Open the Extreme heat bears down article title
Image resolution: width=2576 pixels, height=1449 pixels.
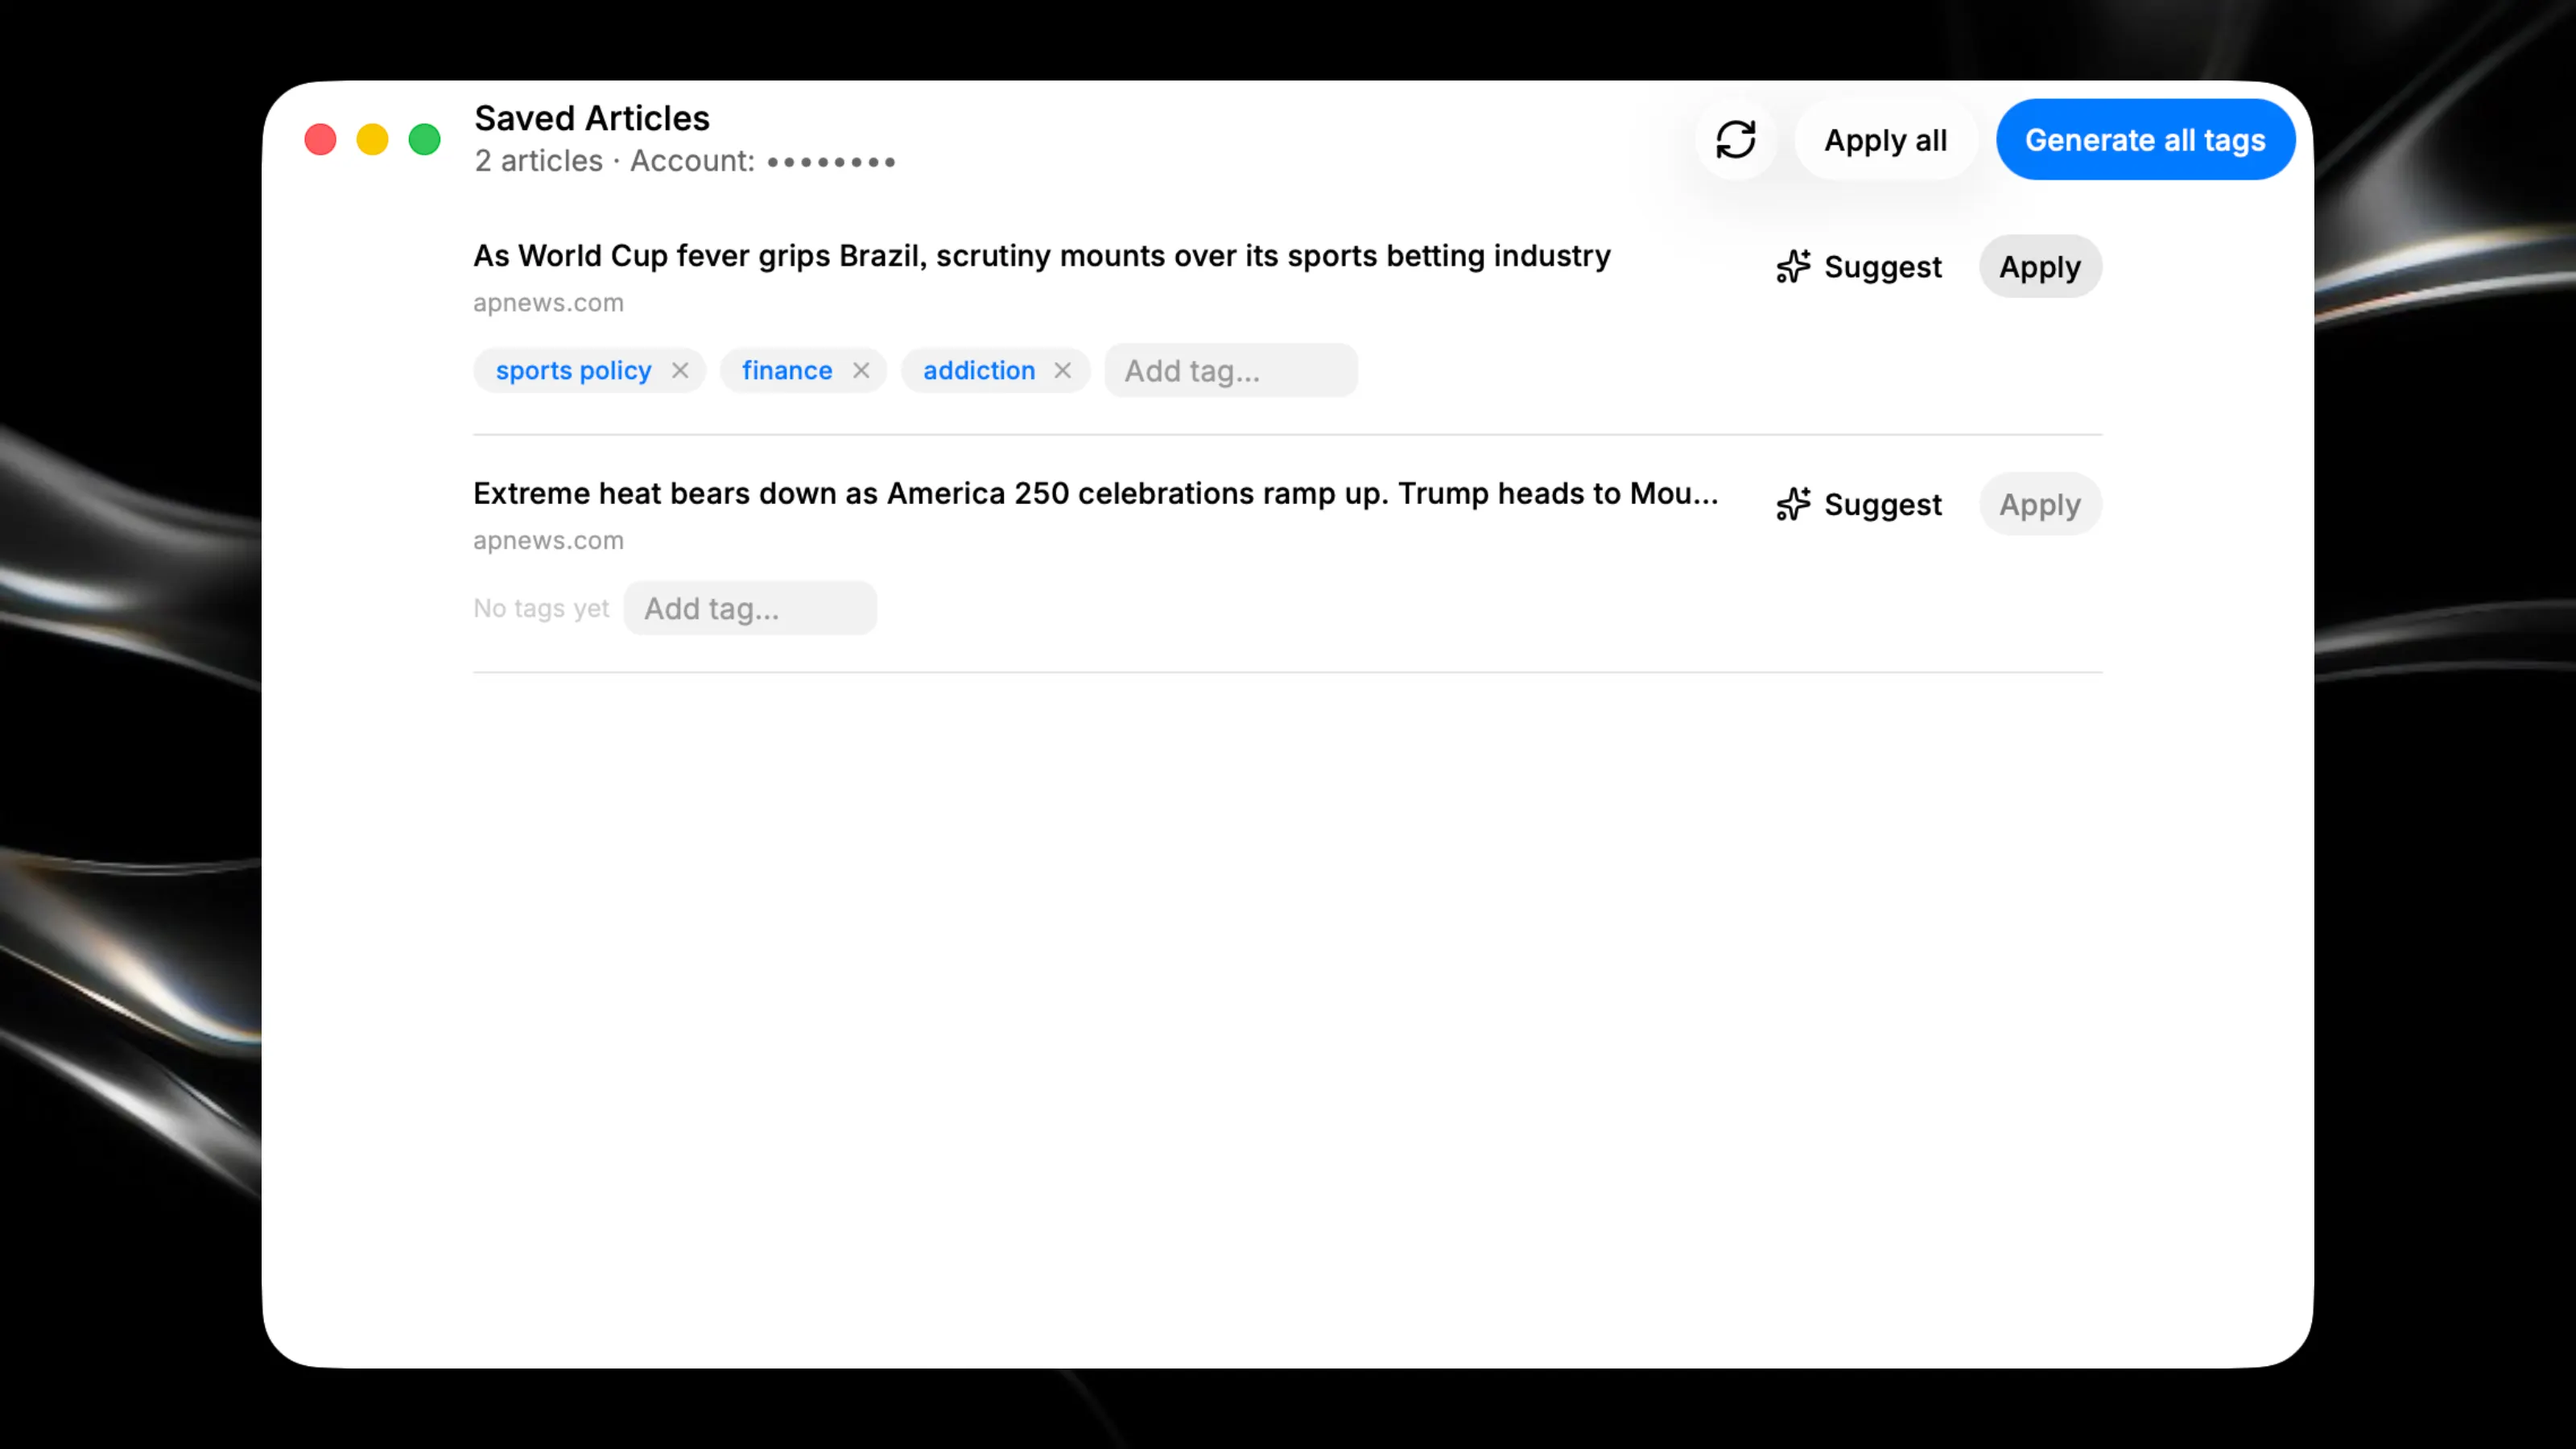(x=1095, y=493)
